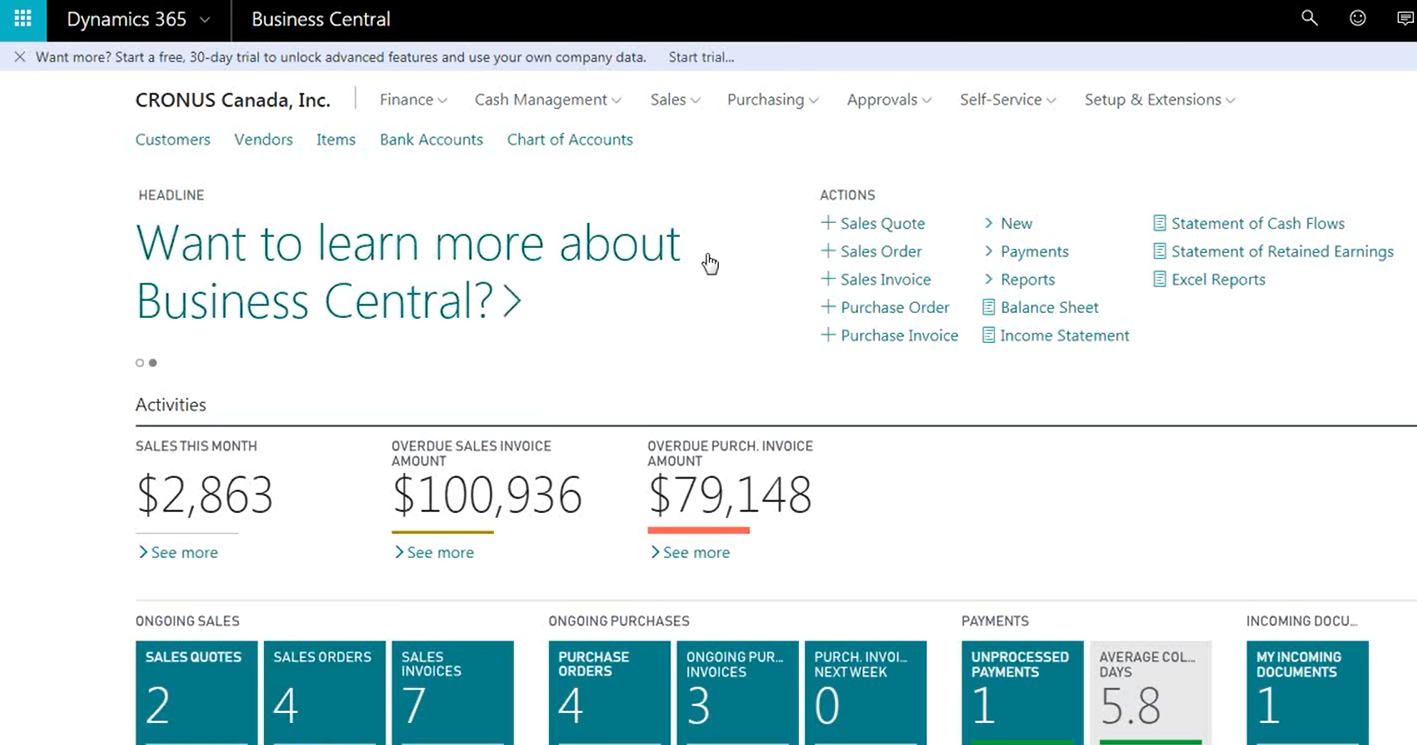Select the first headline pagination dot
Image resolution: width=1417 pixels, height=745 pixels.
(140, 363)
